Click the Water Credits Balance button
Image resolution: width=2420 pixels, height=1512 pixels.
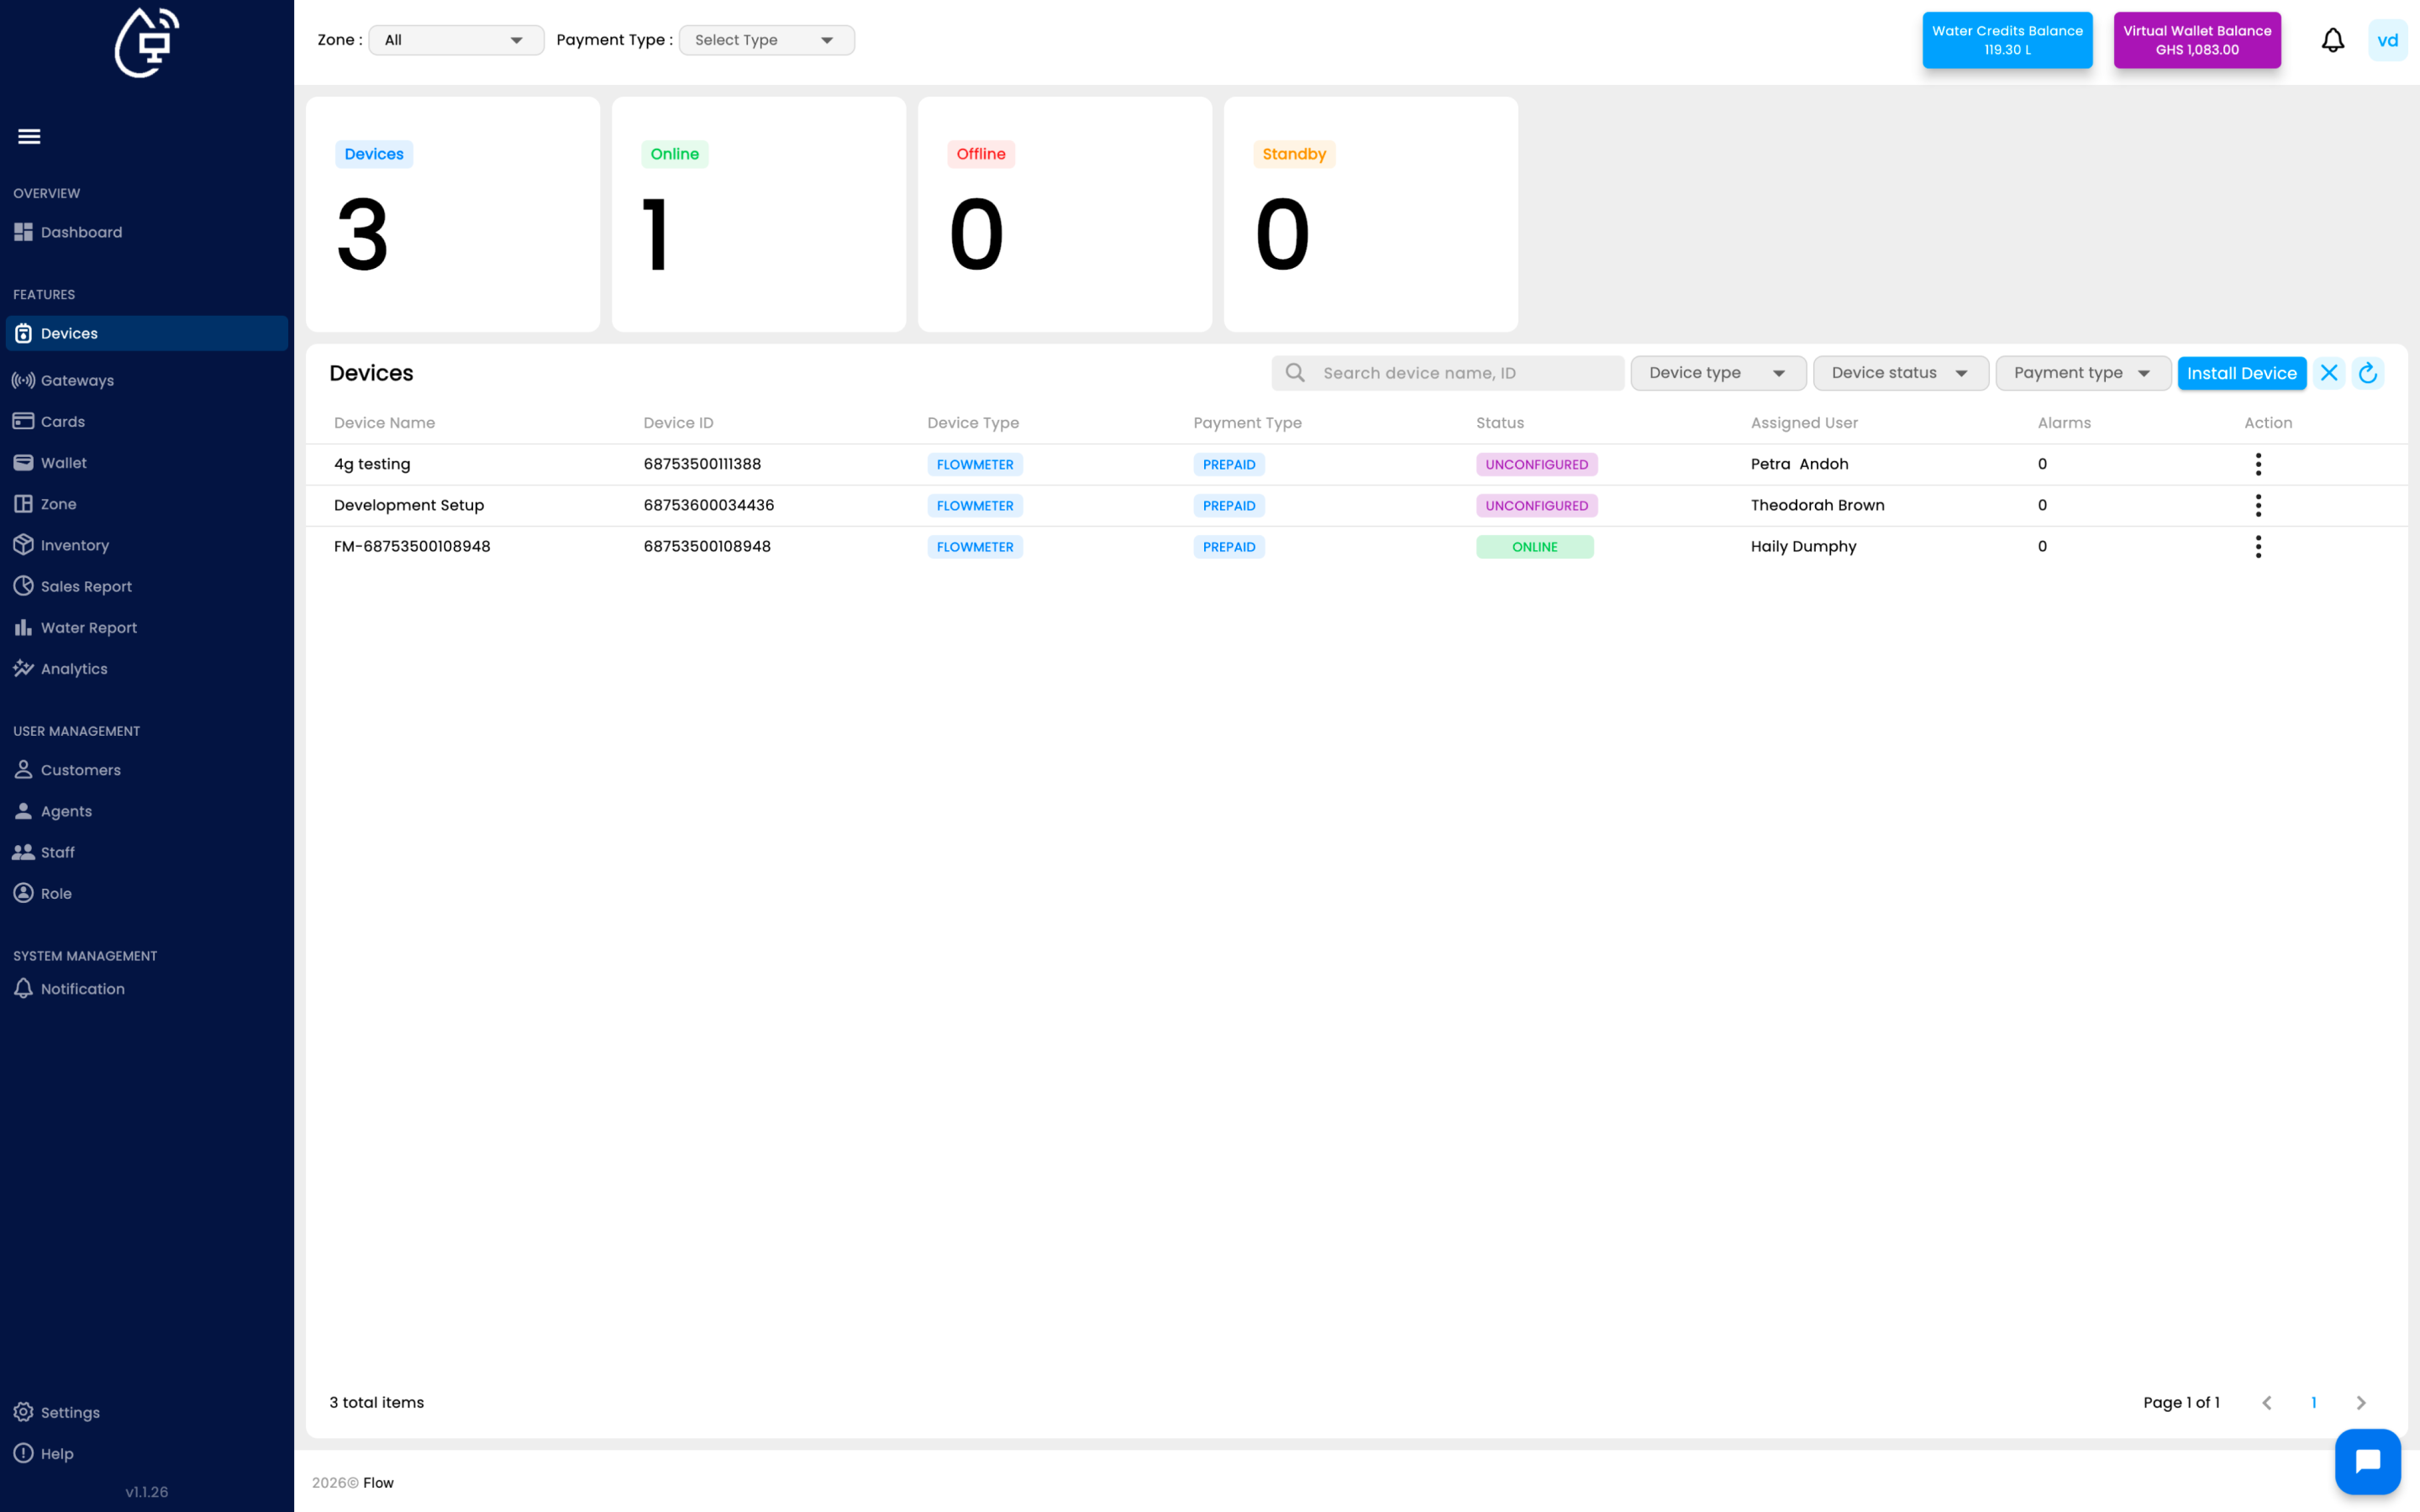click(x=2007, y=40)
